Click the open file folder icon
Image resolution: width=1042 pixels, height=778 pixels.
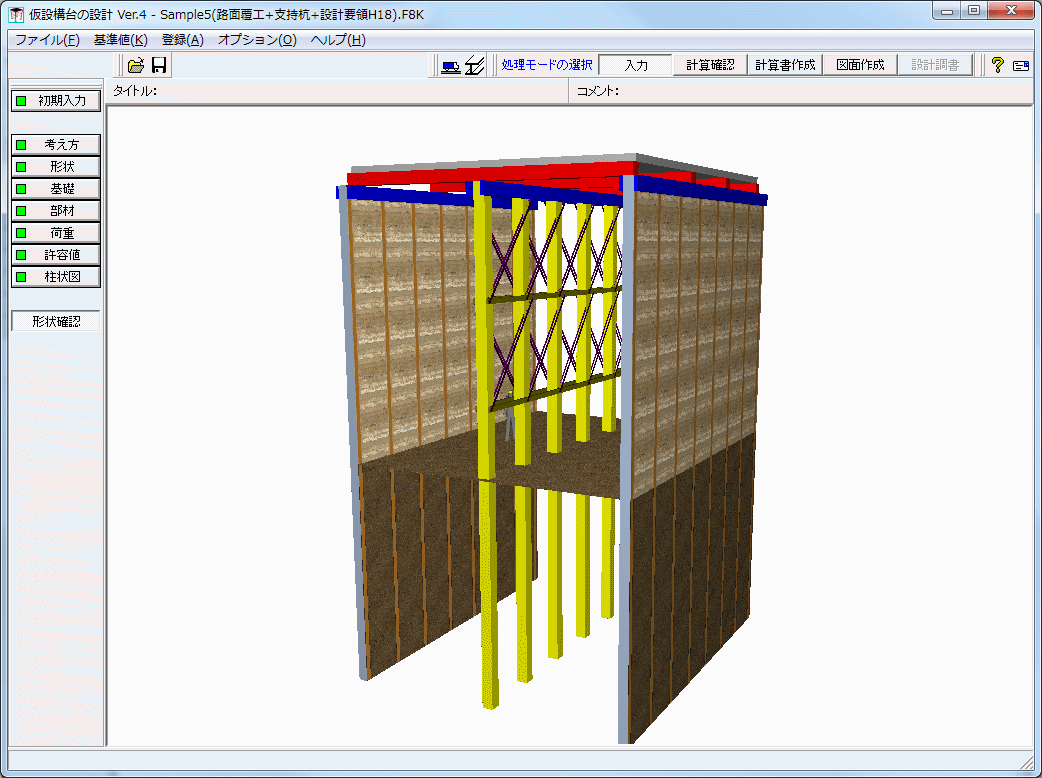tap(136, 65)
